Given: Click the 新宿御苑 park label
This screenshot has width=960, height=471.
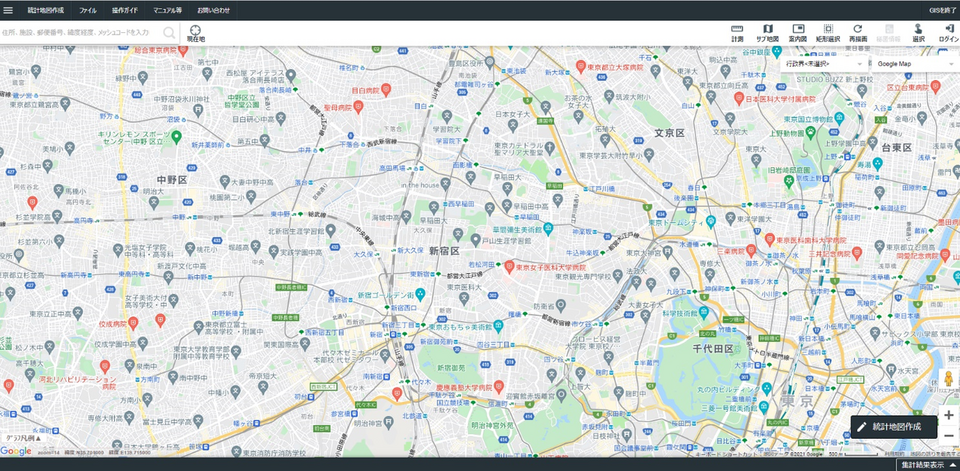Looking at the screenshot, I should click(x=451, y=367).
